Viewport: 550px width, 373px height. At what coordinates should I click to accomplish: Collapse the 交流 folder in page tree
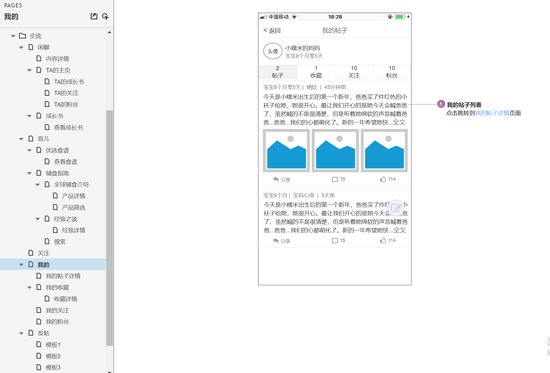13,36
